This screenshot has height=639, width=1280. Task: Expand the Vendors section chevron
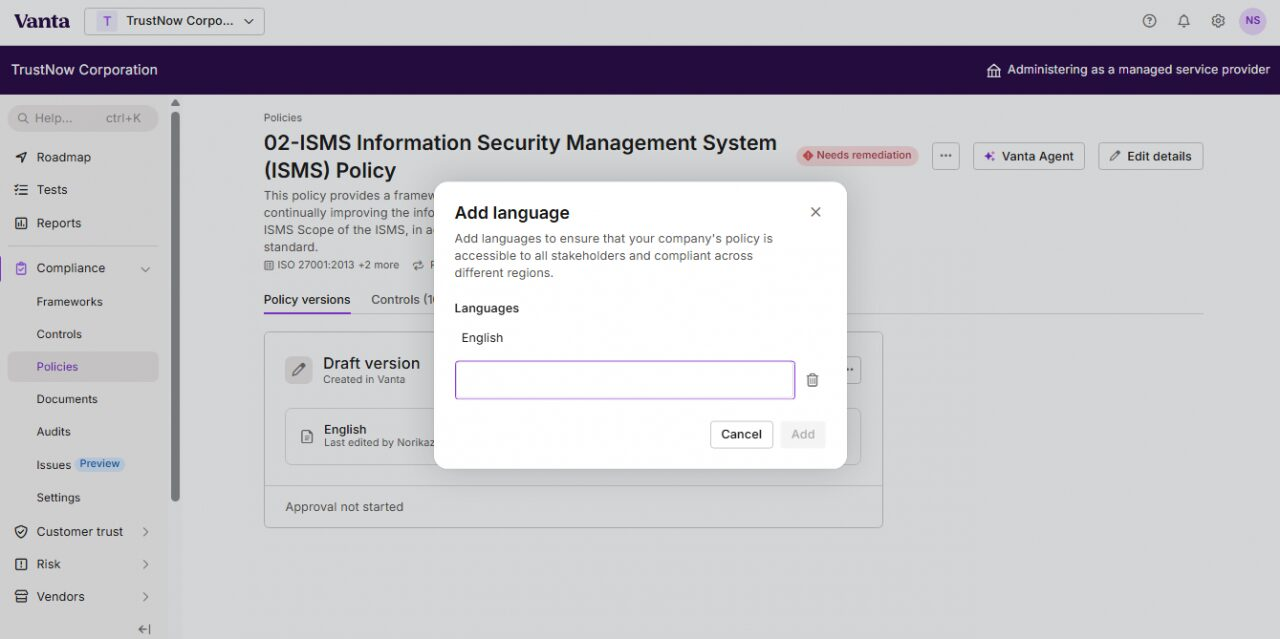coord(145,597)
